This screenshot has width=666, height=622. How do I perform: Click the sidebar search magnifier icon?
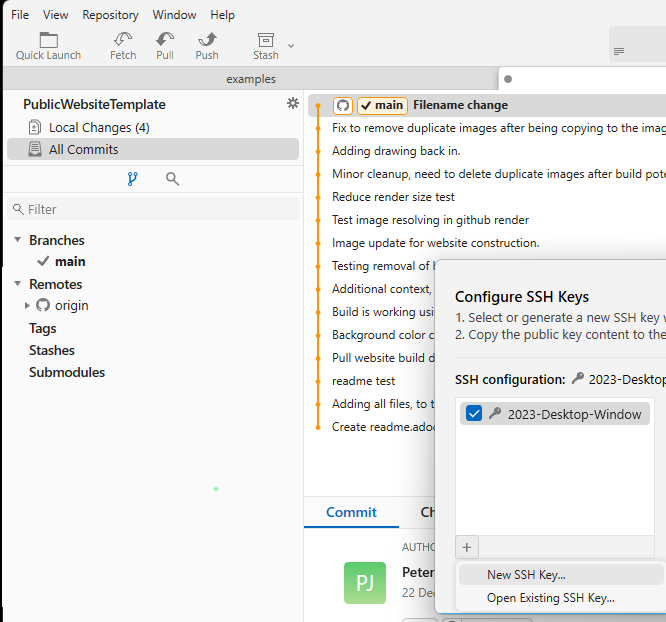[172, 179]
